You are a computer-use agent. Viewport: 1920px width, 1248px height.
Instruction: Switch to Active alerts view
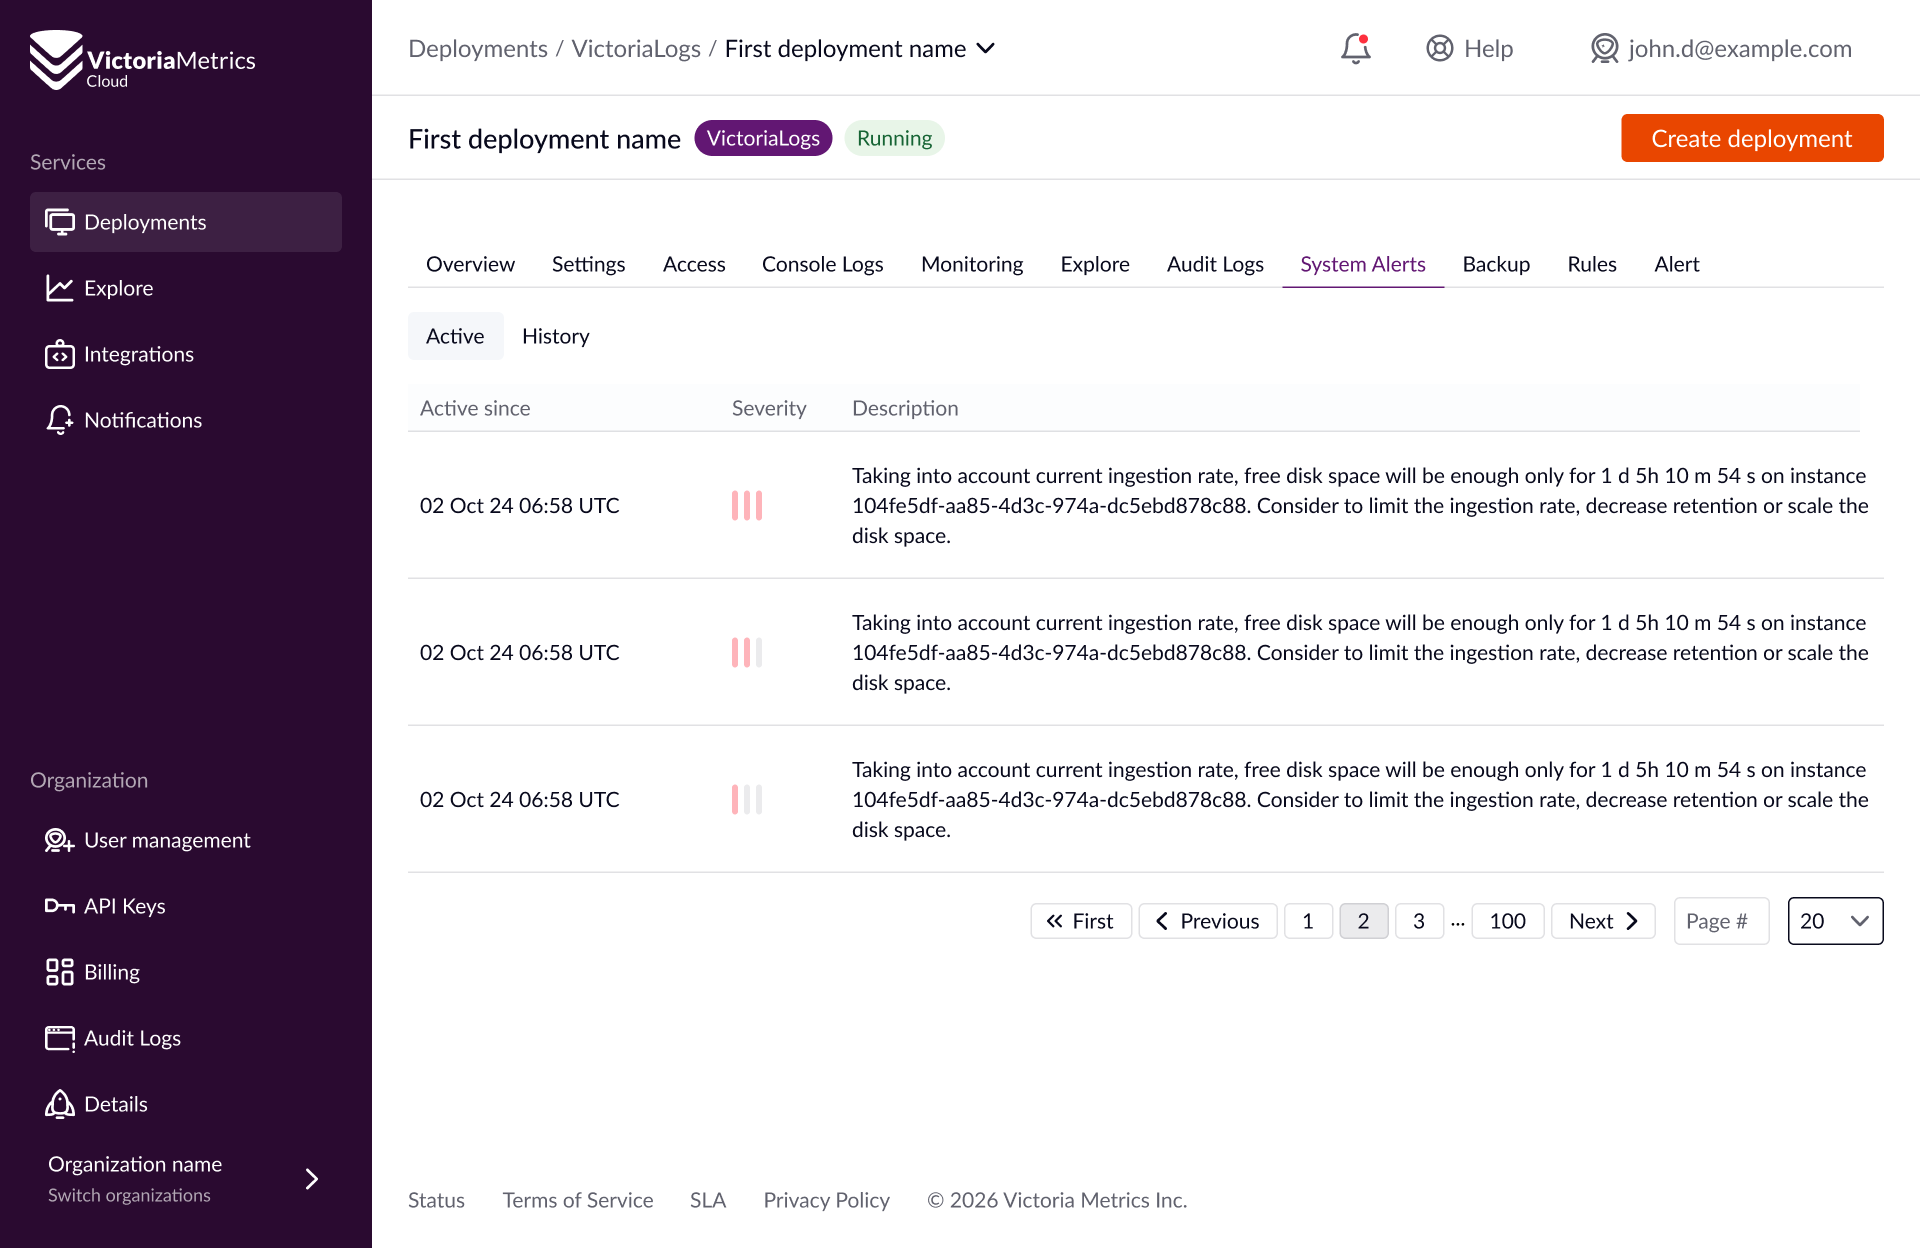[x=455, y=336]
